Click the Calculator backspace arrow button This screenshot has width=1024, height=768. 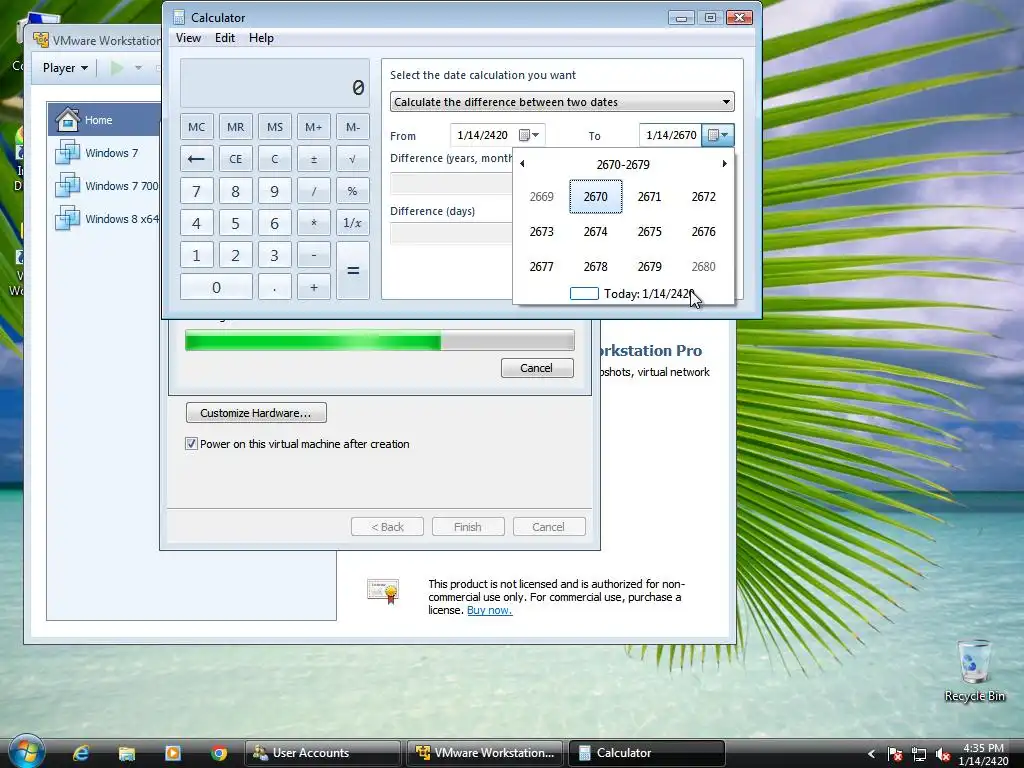coord(196,159)
